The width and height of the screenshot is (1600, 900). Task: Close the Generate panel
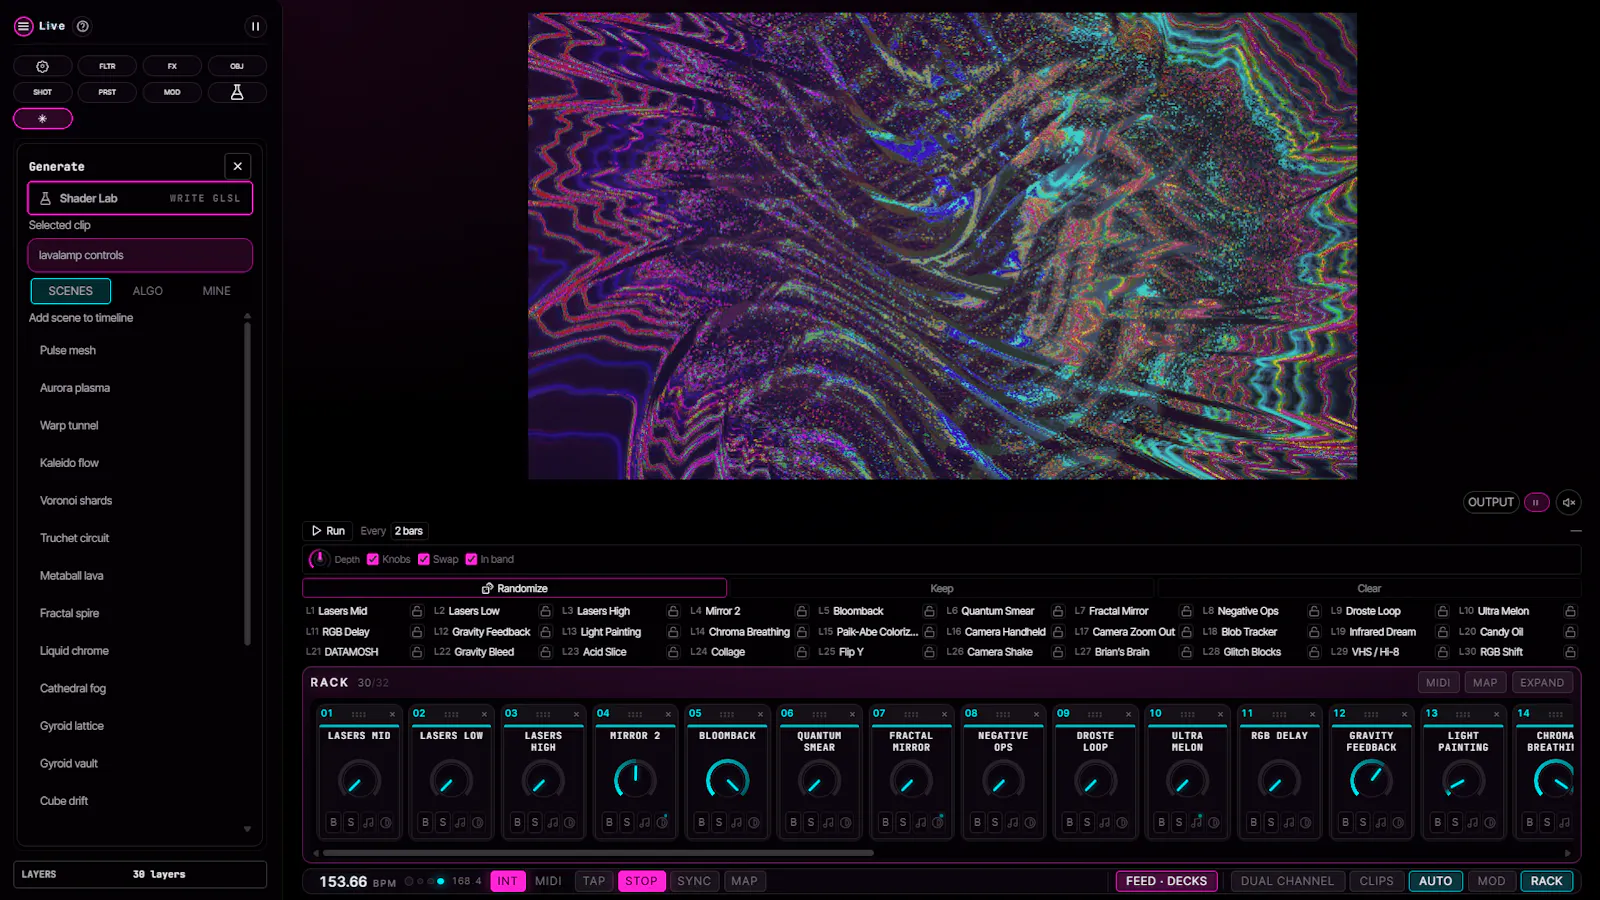point(237,166)
